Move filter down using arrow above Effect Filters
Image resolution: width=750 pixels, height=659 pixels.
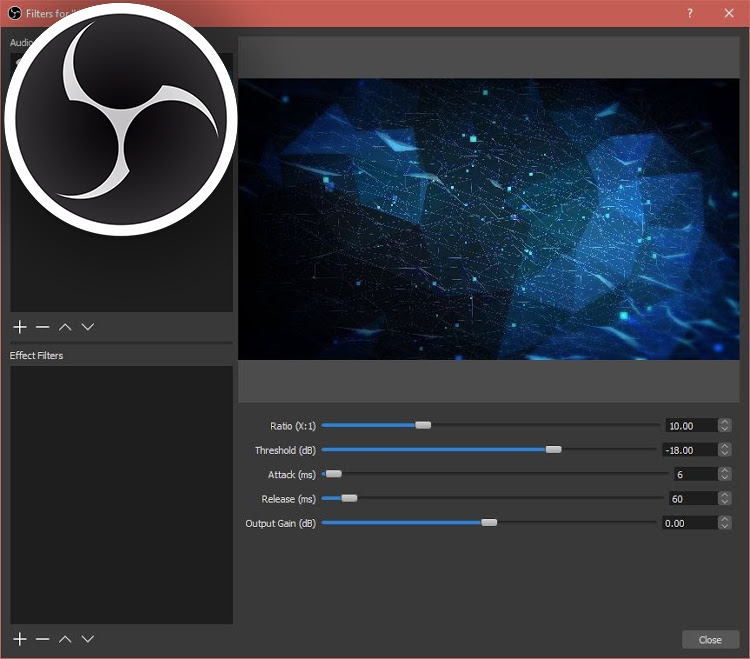coord(88,327)
